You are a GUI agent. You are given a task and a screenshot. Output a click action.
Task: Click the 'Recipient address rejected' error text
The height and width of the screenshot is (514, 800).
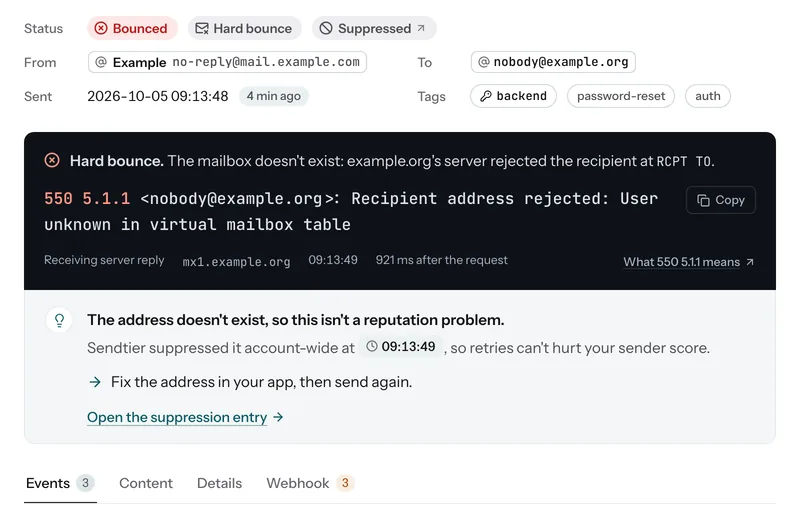coord(480,198)
